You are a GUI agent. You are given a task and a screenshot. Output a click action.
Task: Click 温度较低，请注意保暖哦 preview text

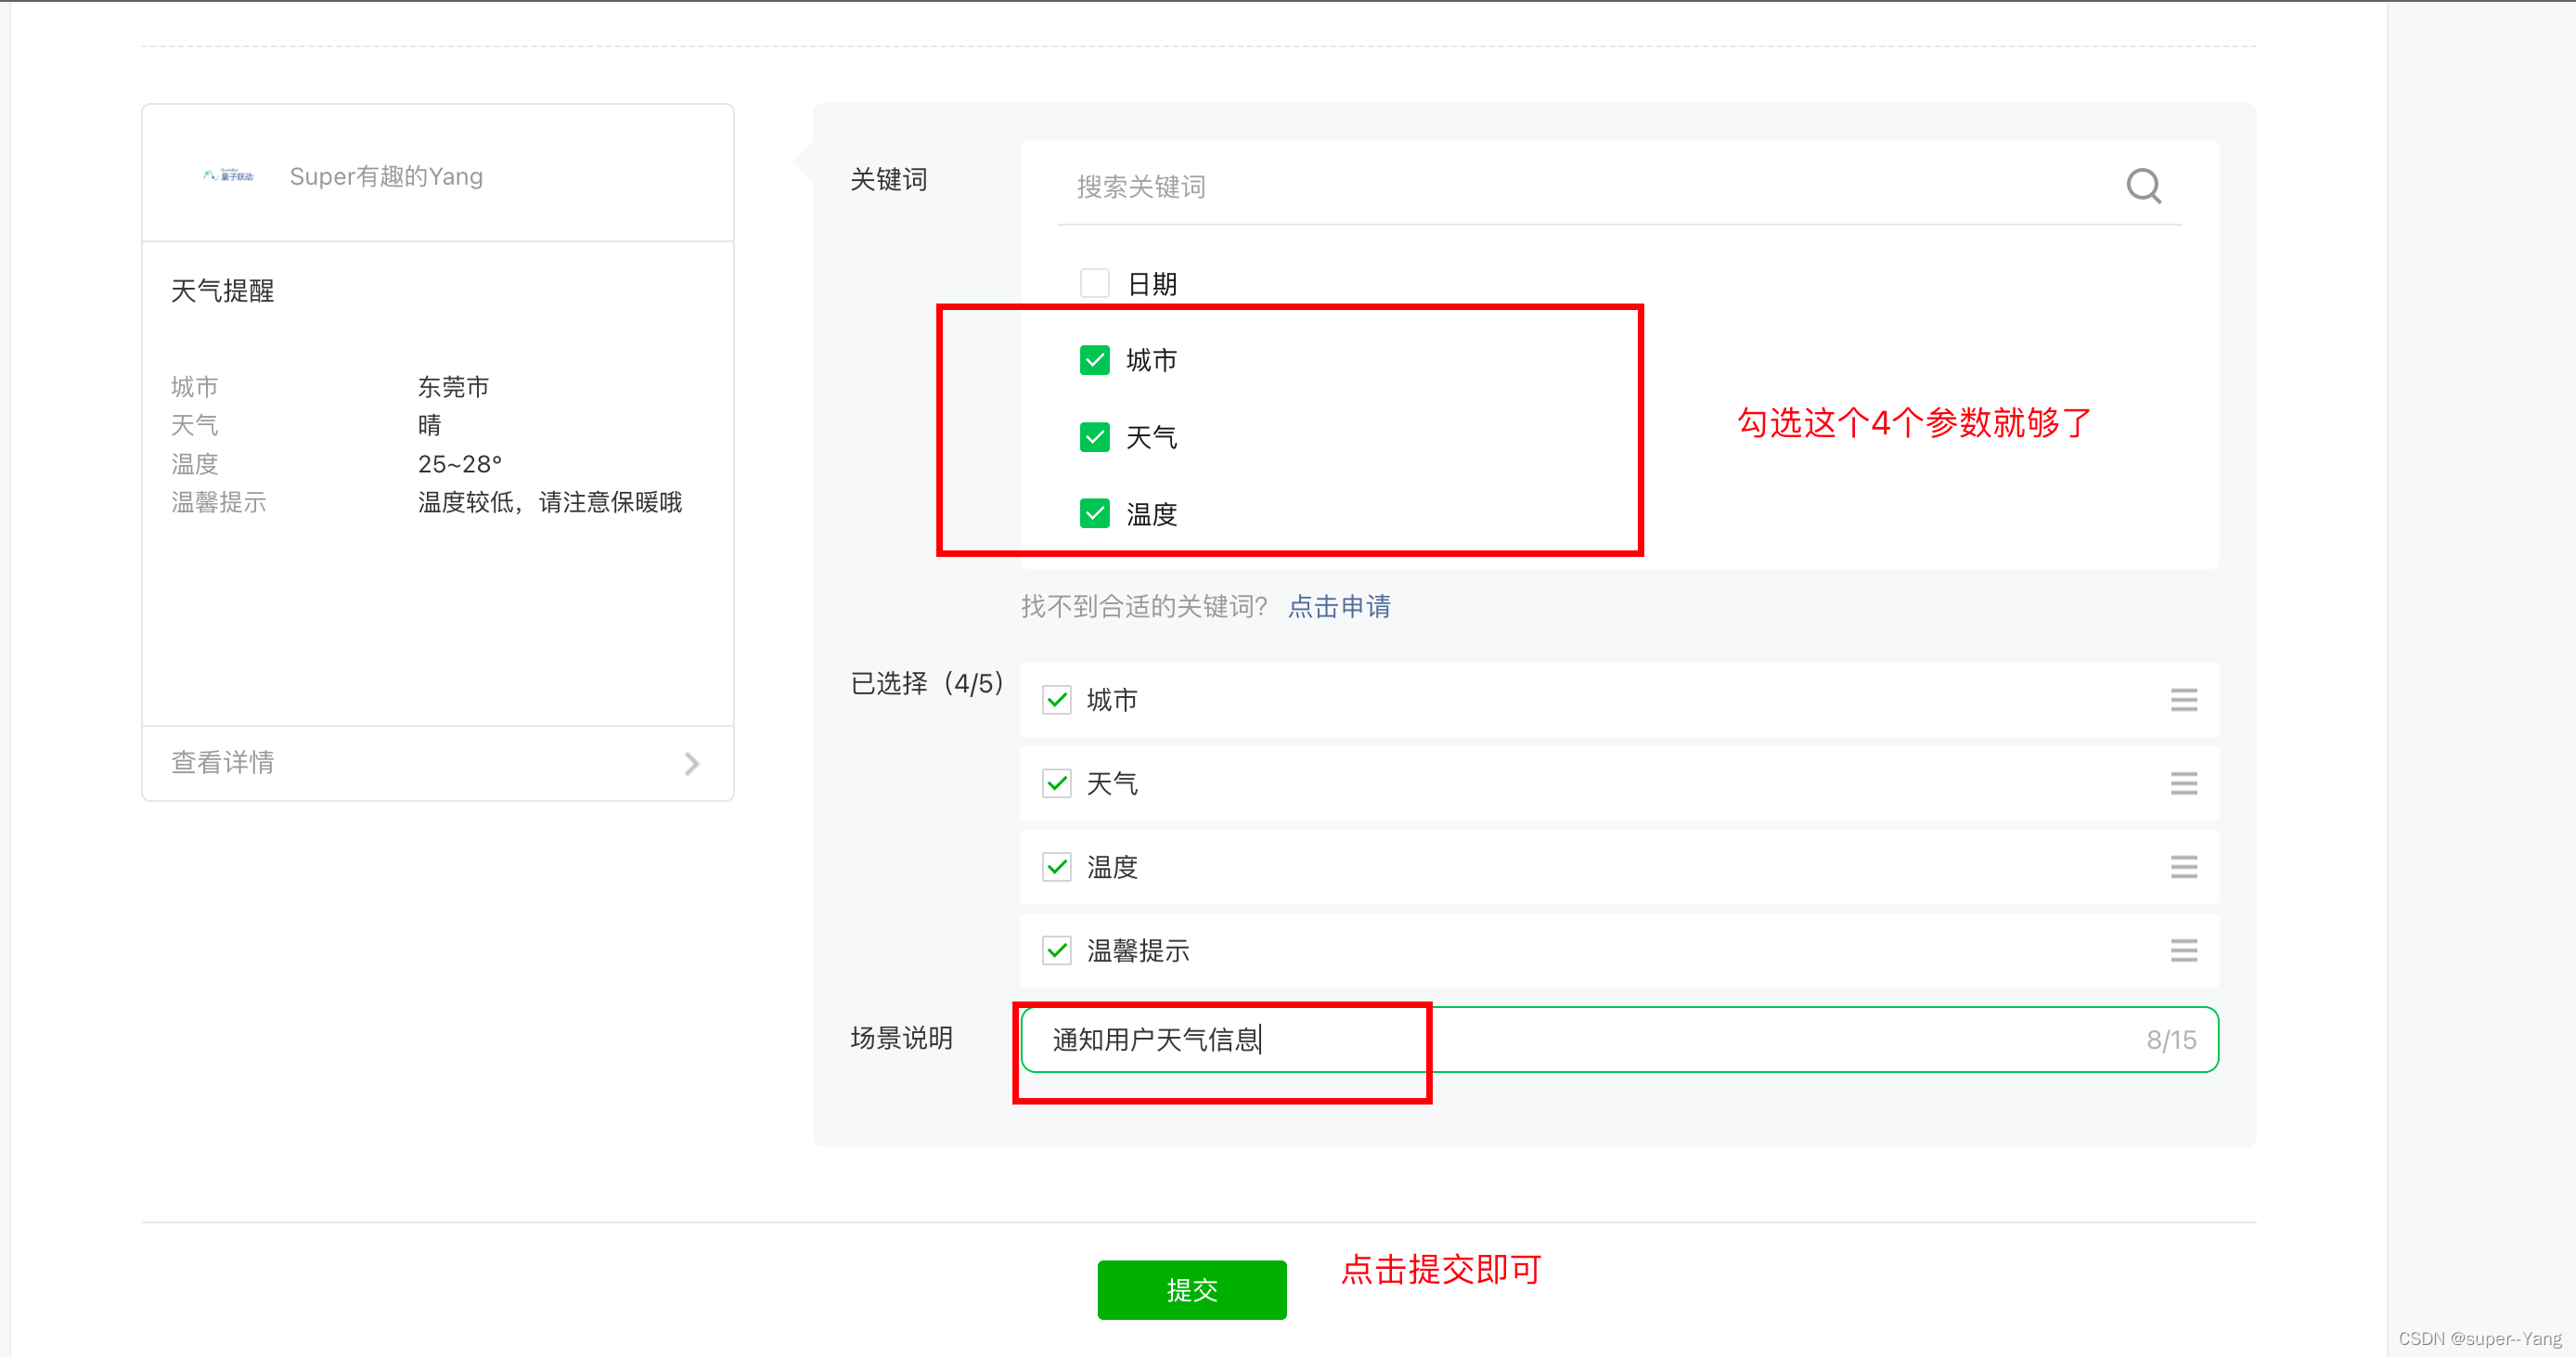pos(550,502)
